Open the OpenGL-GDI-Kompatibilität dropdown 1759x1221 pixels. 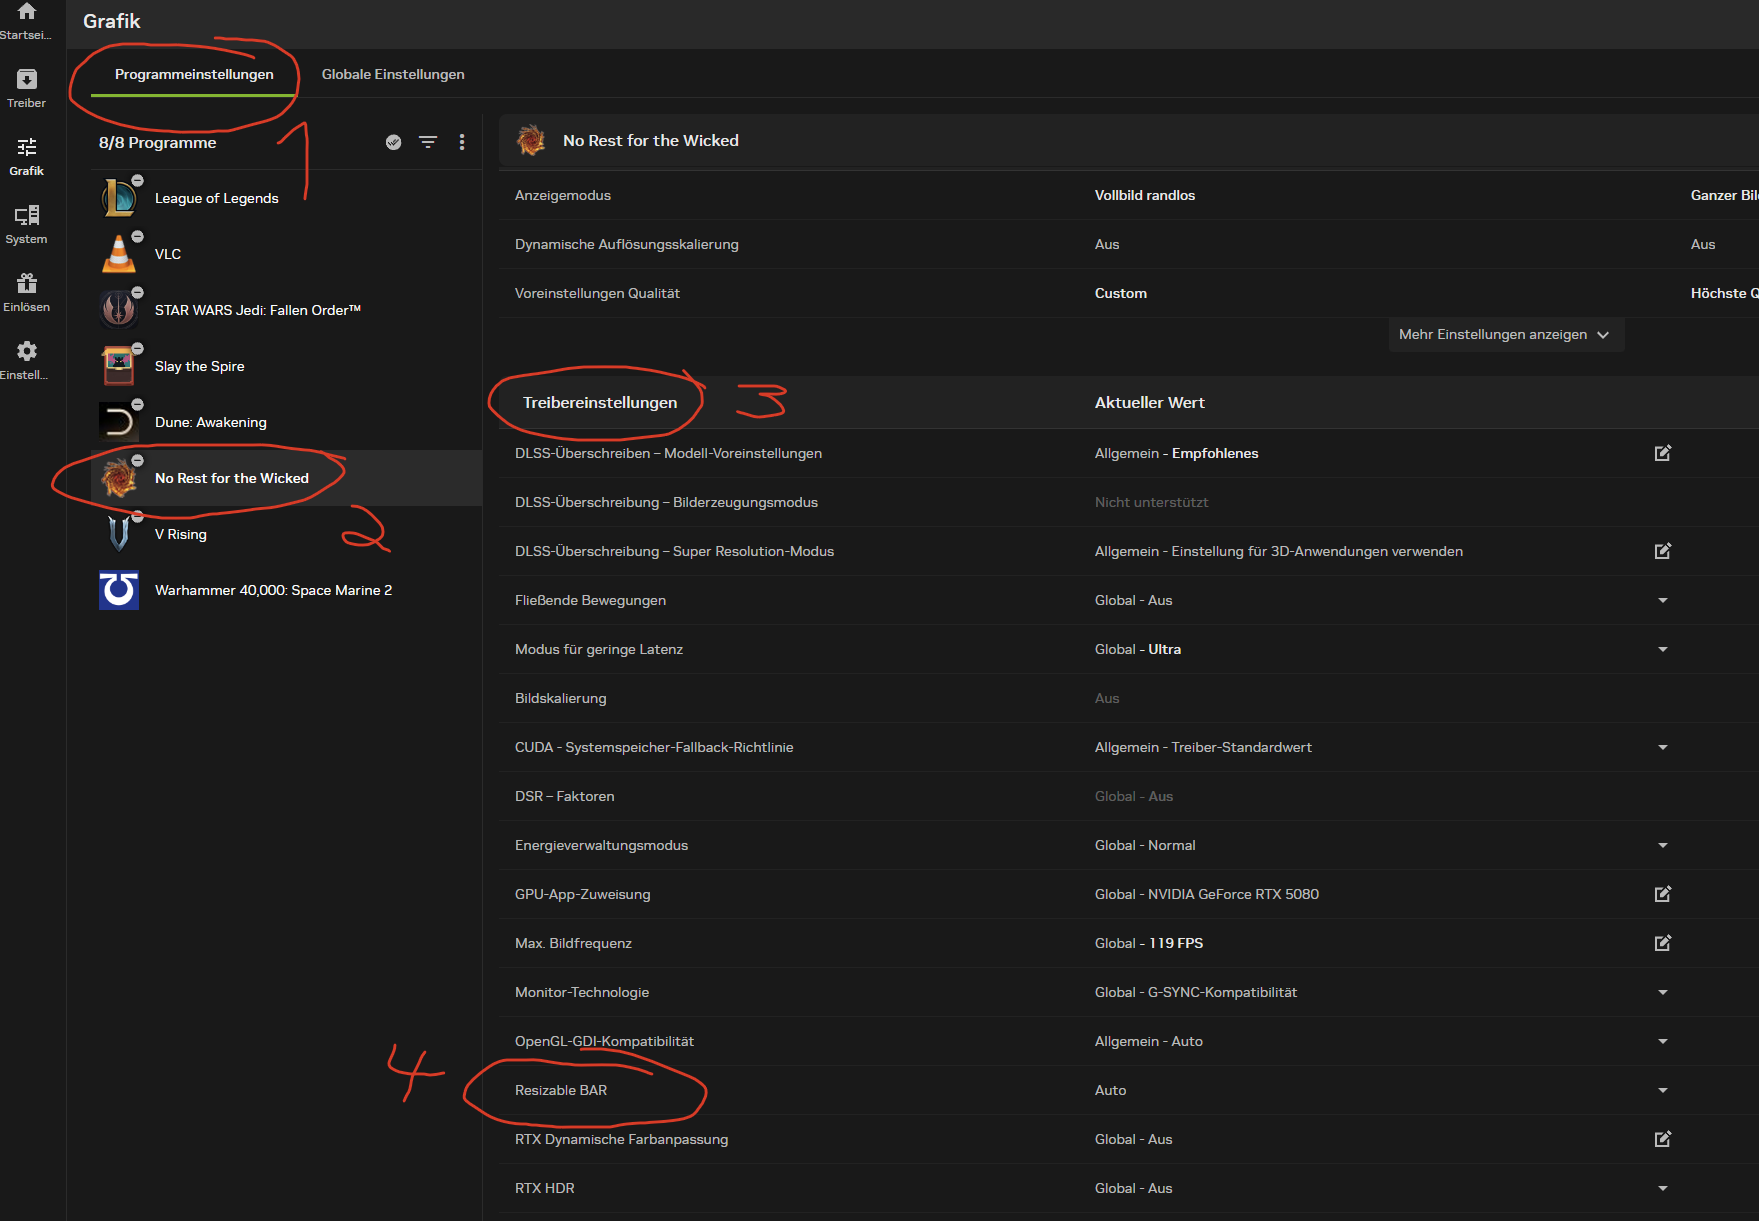[1663, 1041]
